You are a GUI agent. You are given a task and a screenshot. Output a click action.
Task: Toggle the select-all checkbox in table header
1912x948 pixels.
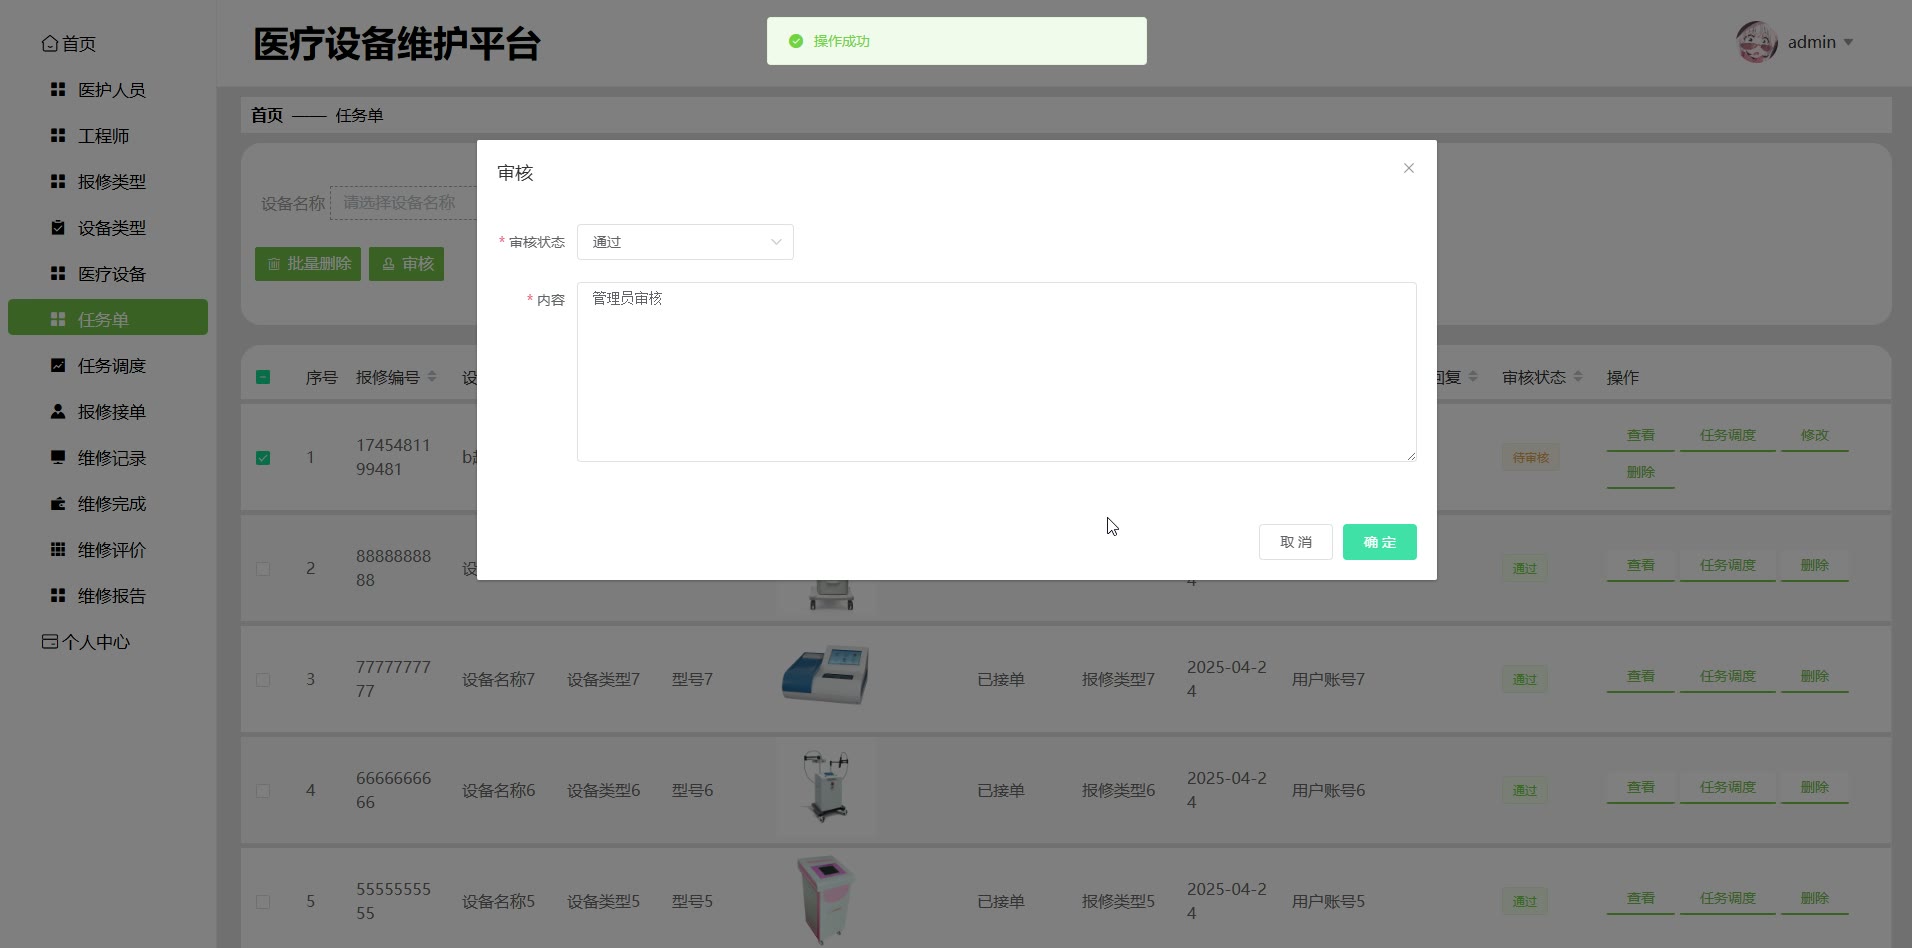coord(263,377)
